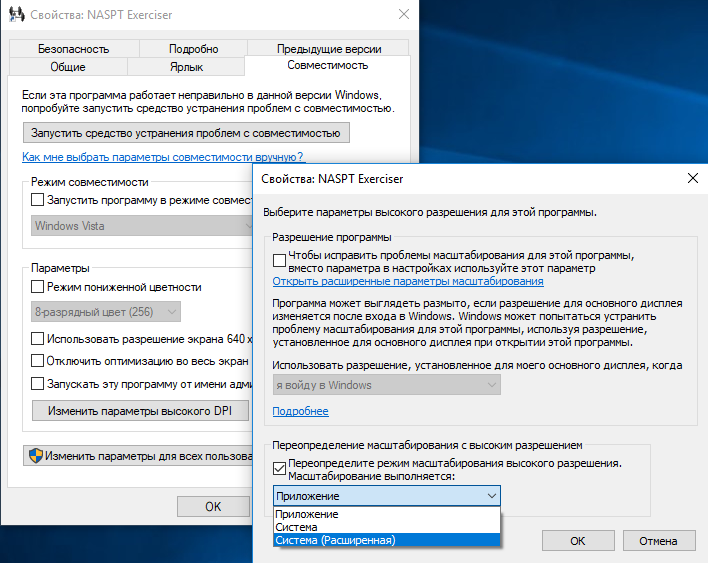708x563 pixels.
Task: Switch to the Подробно tab
Action: pyautogui.click(x=193, y=49)
